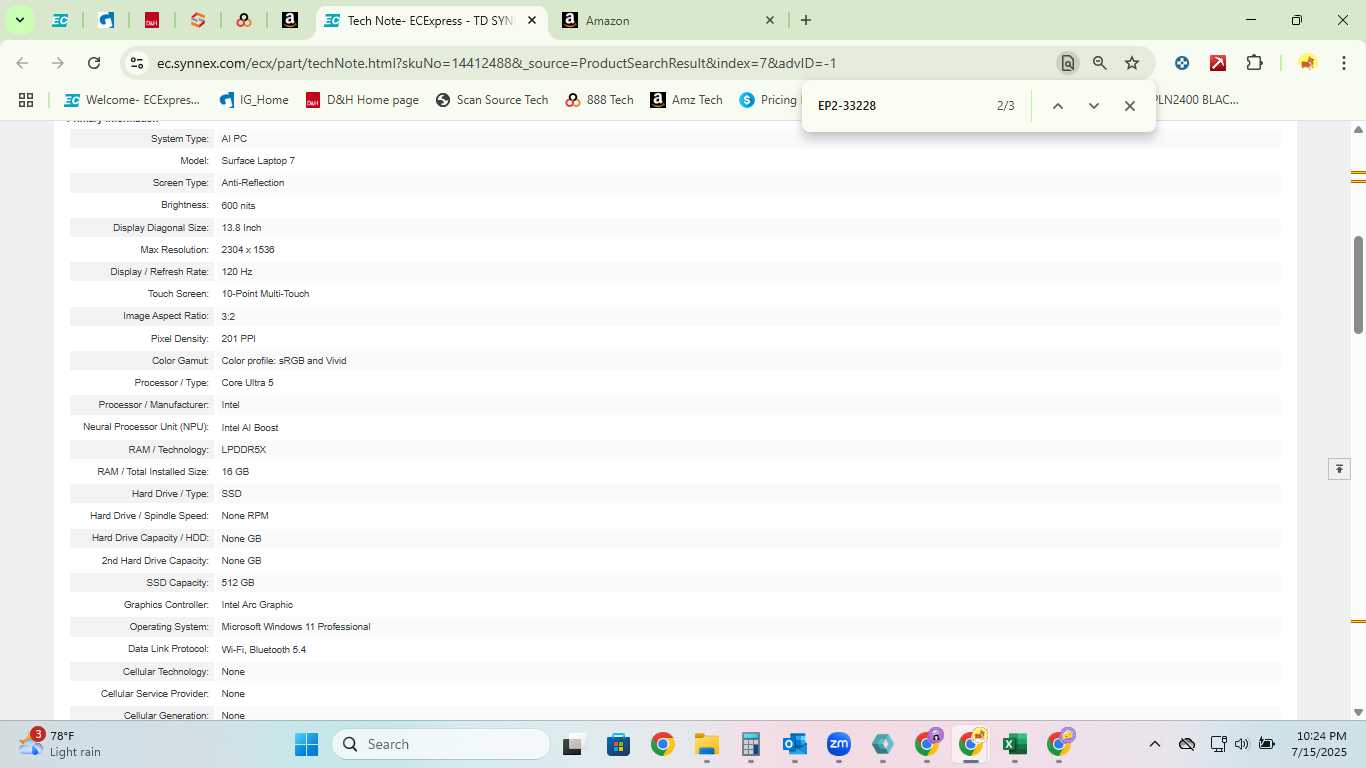Switch to the D&H pinned tab

point(152,20)
